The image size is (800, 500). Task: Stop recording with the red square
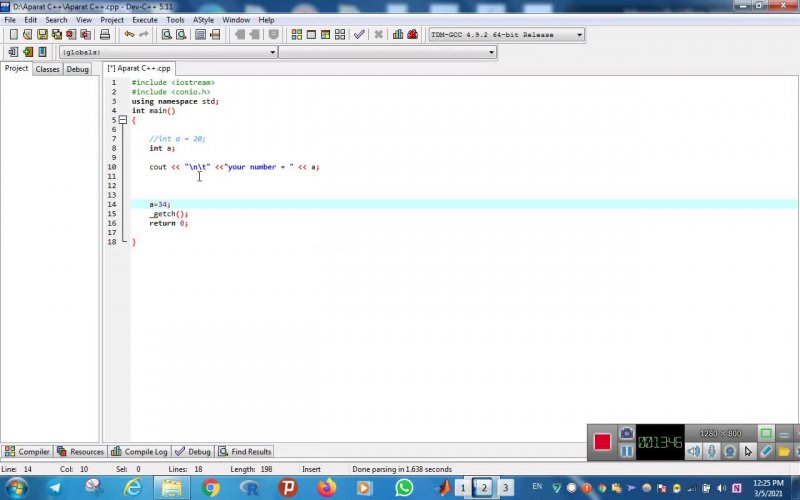(602, 442)
